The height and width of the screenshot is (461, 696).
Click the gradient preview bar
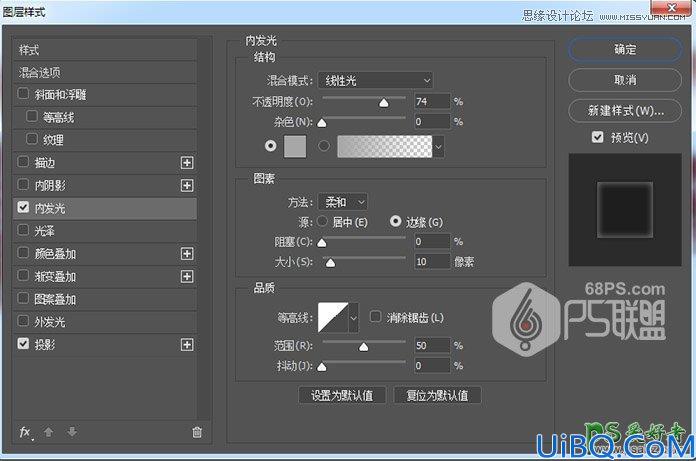click(384, 146)
